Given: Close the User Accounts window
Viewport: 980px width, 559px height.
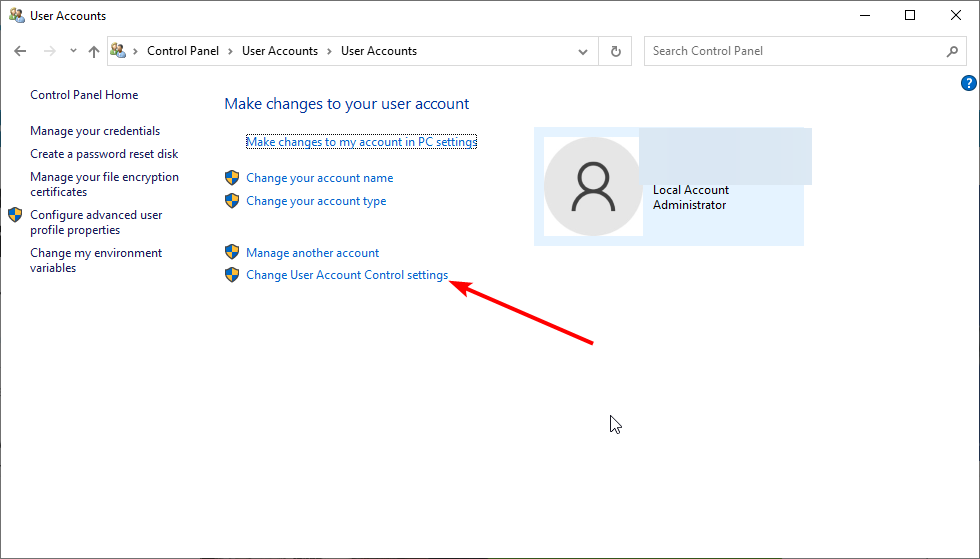Looking at the screenshot, I should 956,16.
